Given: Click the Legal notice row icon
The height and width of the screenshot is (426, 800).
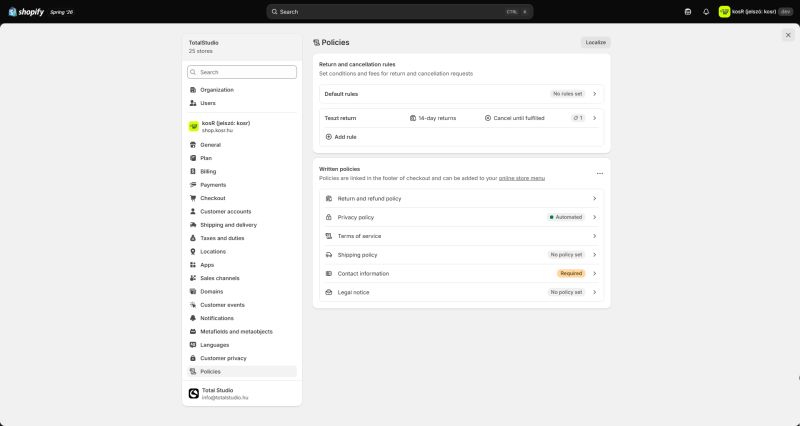Looking at the screenshot, I should 329,292.
